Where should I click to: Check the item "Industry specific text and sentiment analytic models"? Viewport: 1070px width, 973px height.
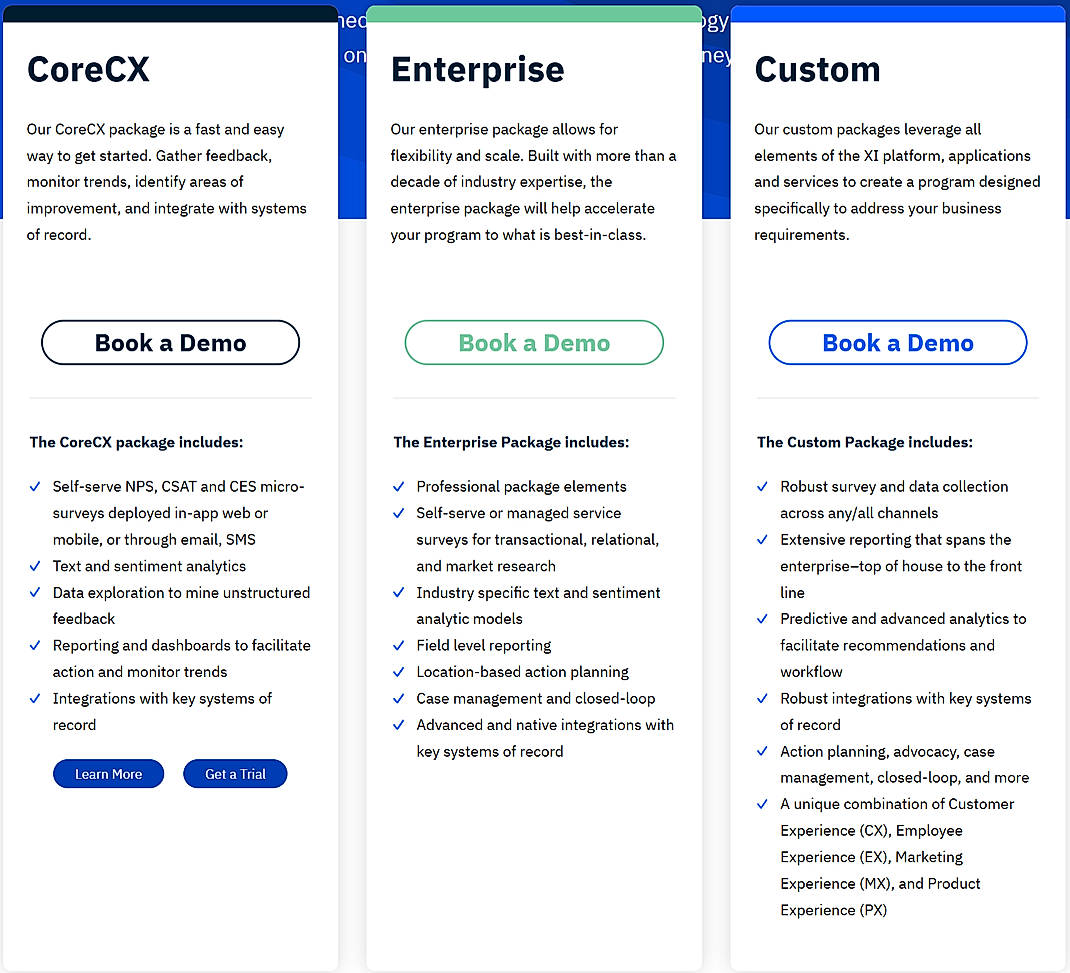click(399, 593)
